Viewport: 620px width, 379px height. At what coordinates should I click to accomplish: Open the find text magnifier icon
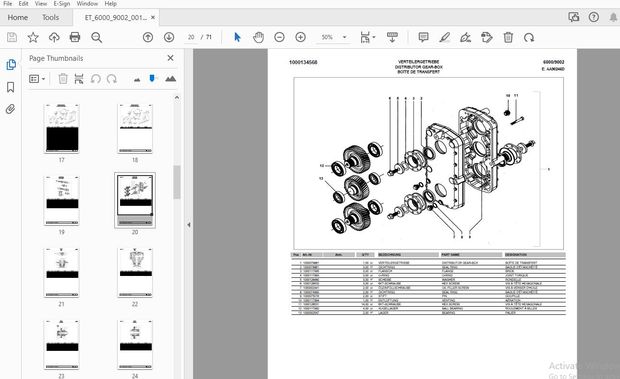tap(96, 37)
